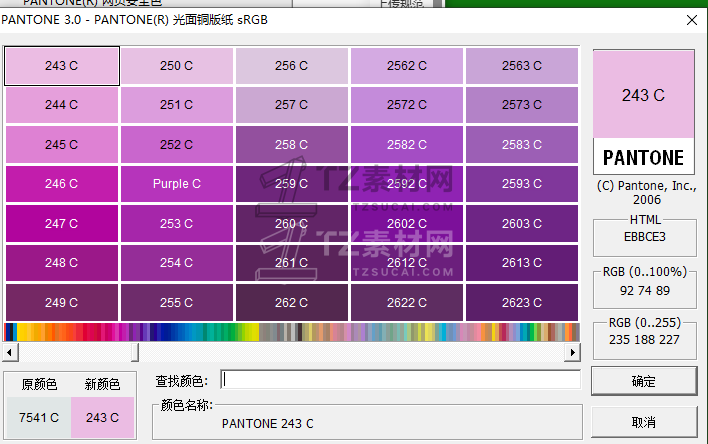Screen dimensions: 708x444
Task: Click the right scroll arrow of palette scrollbar
Action: coord(573,352)
